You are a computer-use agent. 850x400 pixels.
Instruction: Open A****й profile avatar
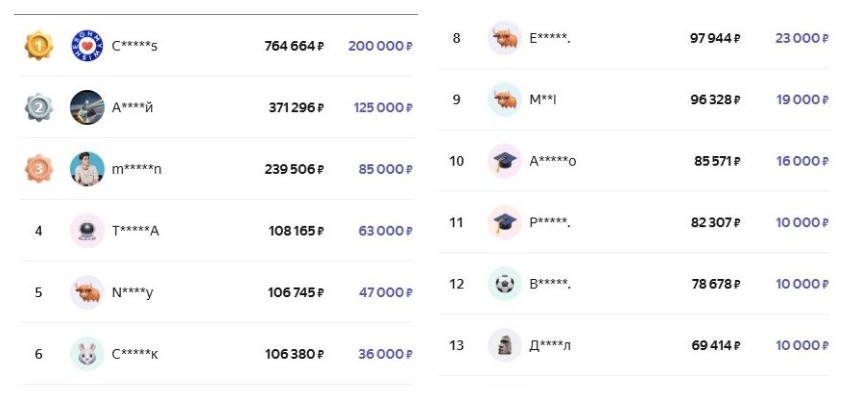pyautogui.click(x=87, y=107)
